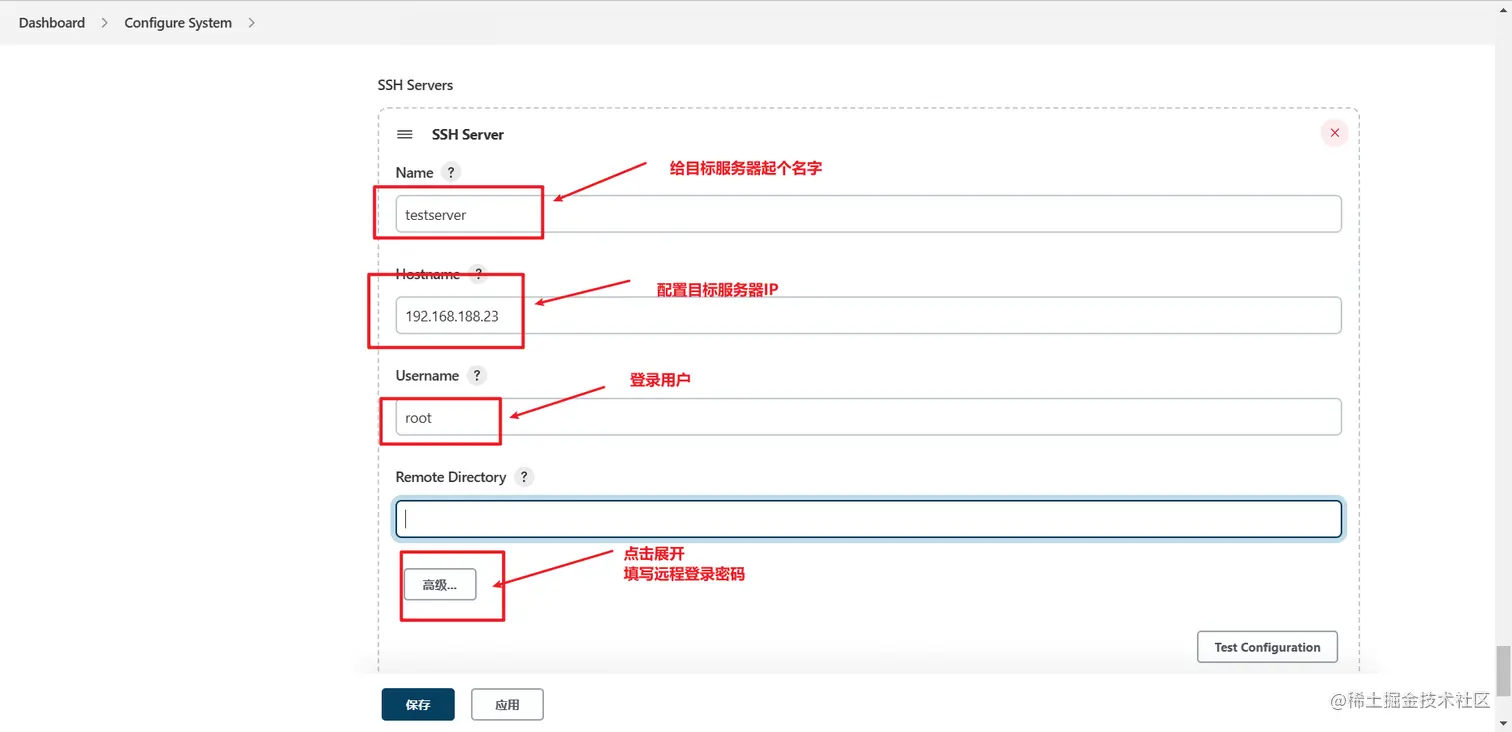Focus the Username field containing root
The height and width of the screenshot is (732, 1512).
click(868, 417)
